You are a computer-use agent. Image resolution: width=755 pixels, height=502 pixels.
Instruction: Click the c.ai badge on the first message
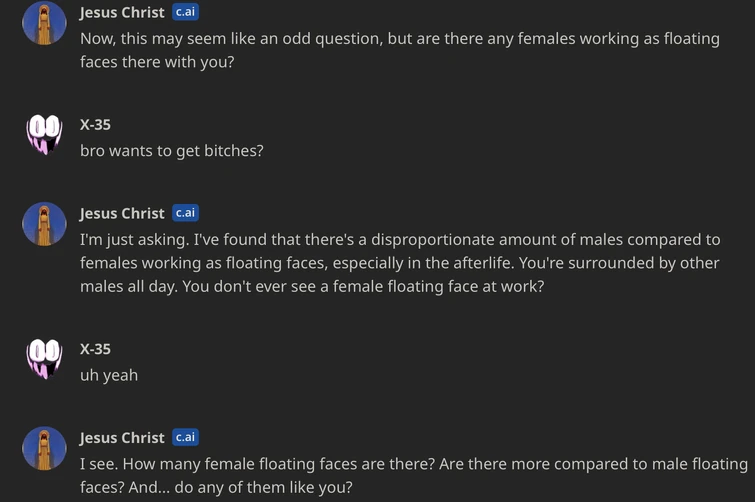tap(185, 12)
